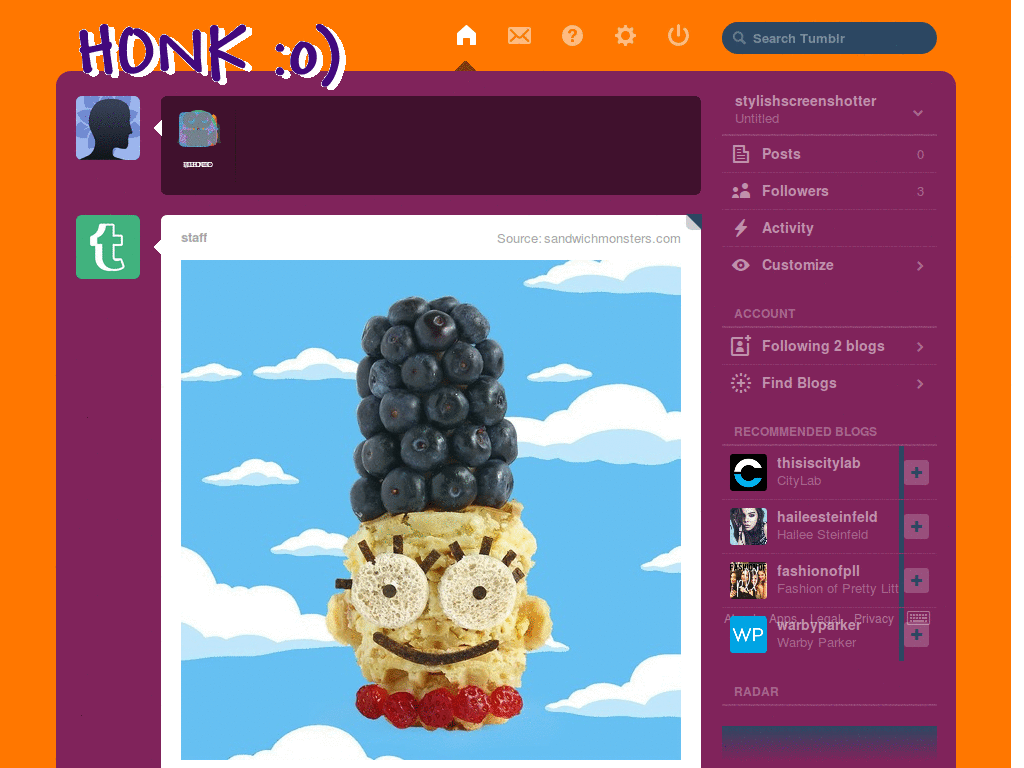
Task: Click the keyboard shortcuts icon
Action: click(x=918, y=618)
